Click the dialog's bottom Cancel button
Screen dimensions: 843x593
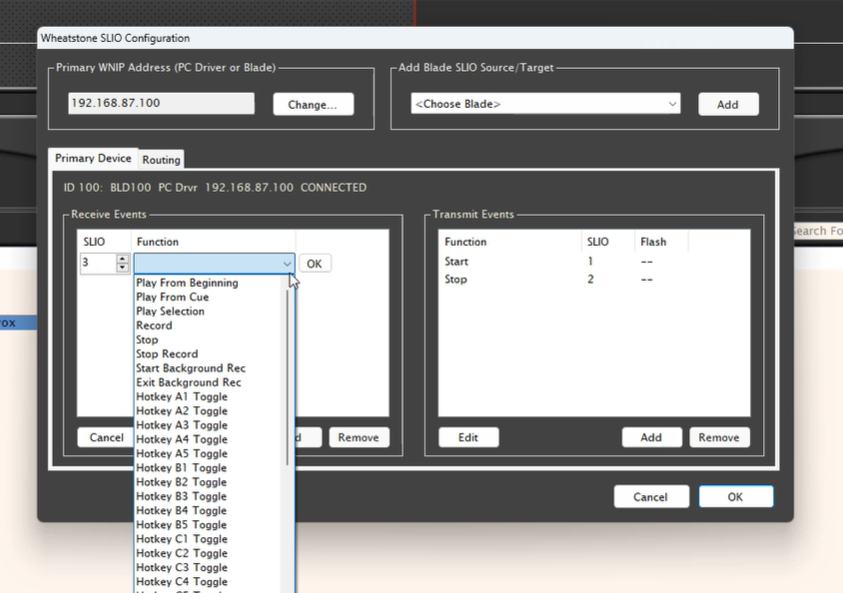(651, 497)
